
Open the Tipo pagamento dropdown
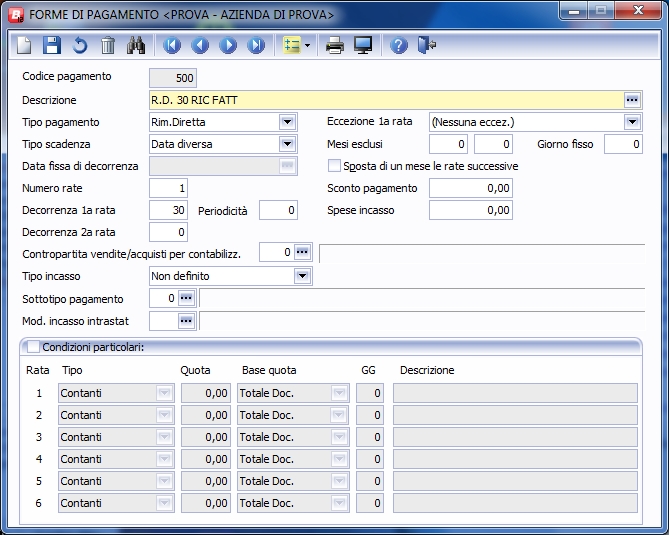click(287, 122)
